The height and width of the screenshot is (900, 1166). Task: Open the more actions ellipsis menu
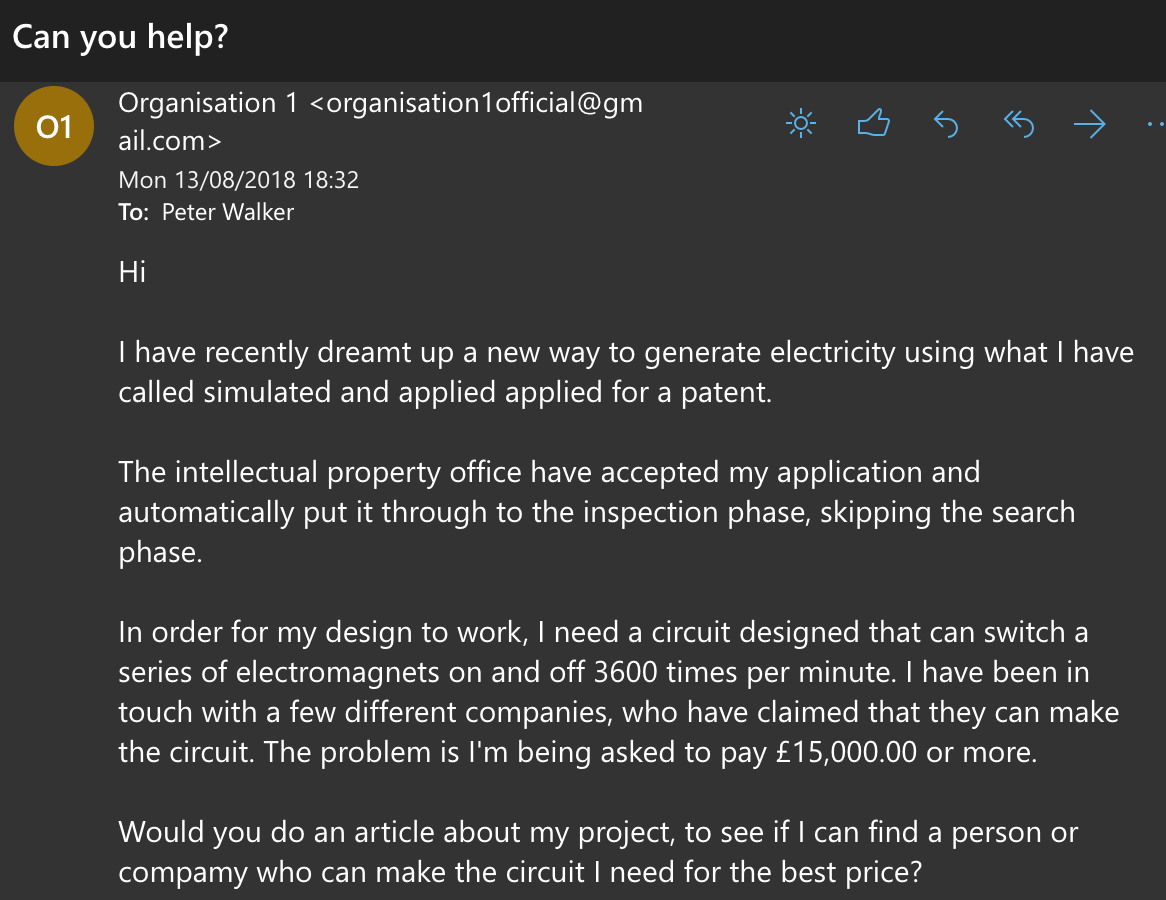point(1154,124)
